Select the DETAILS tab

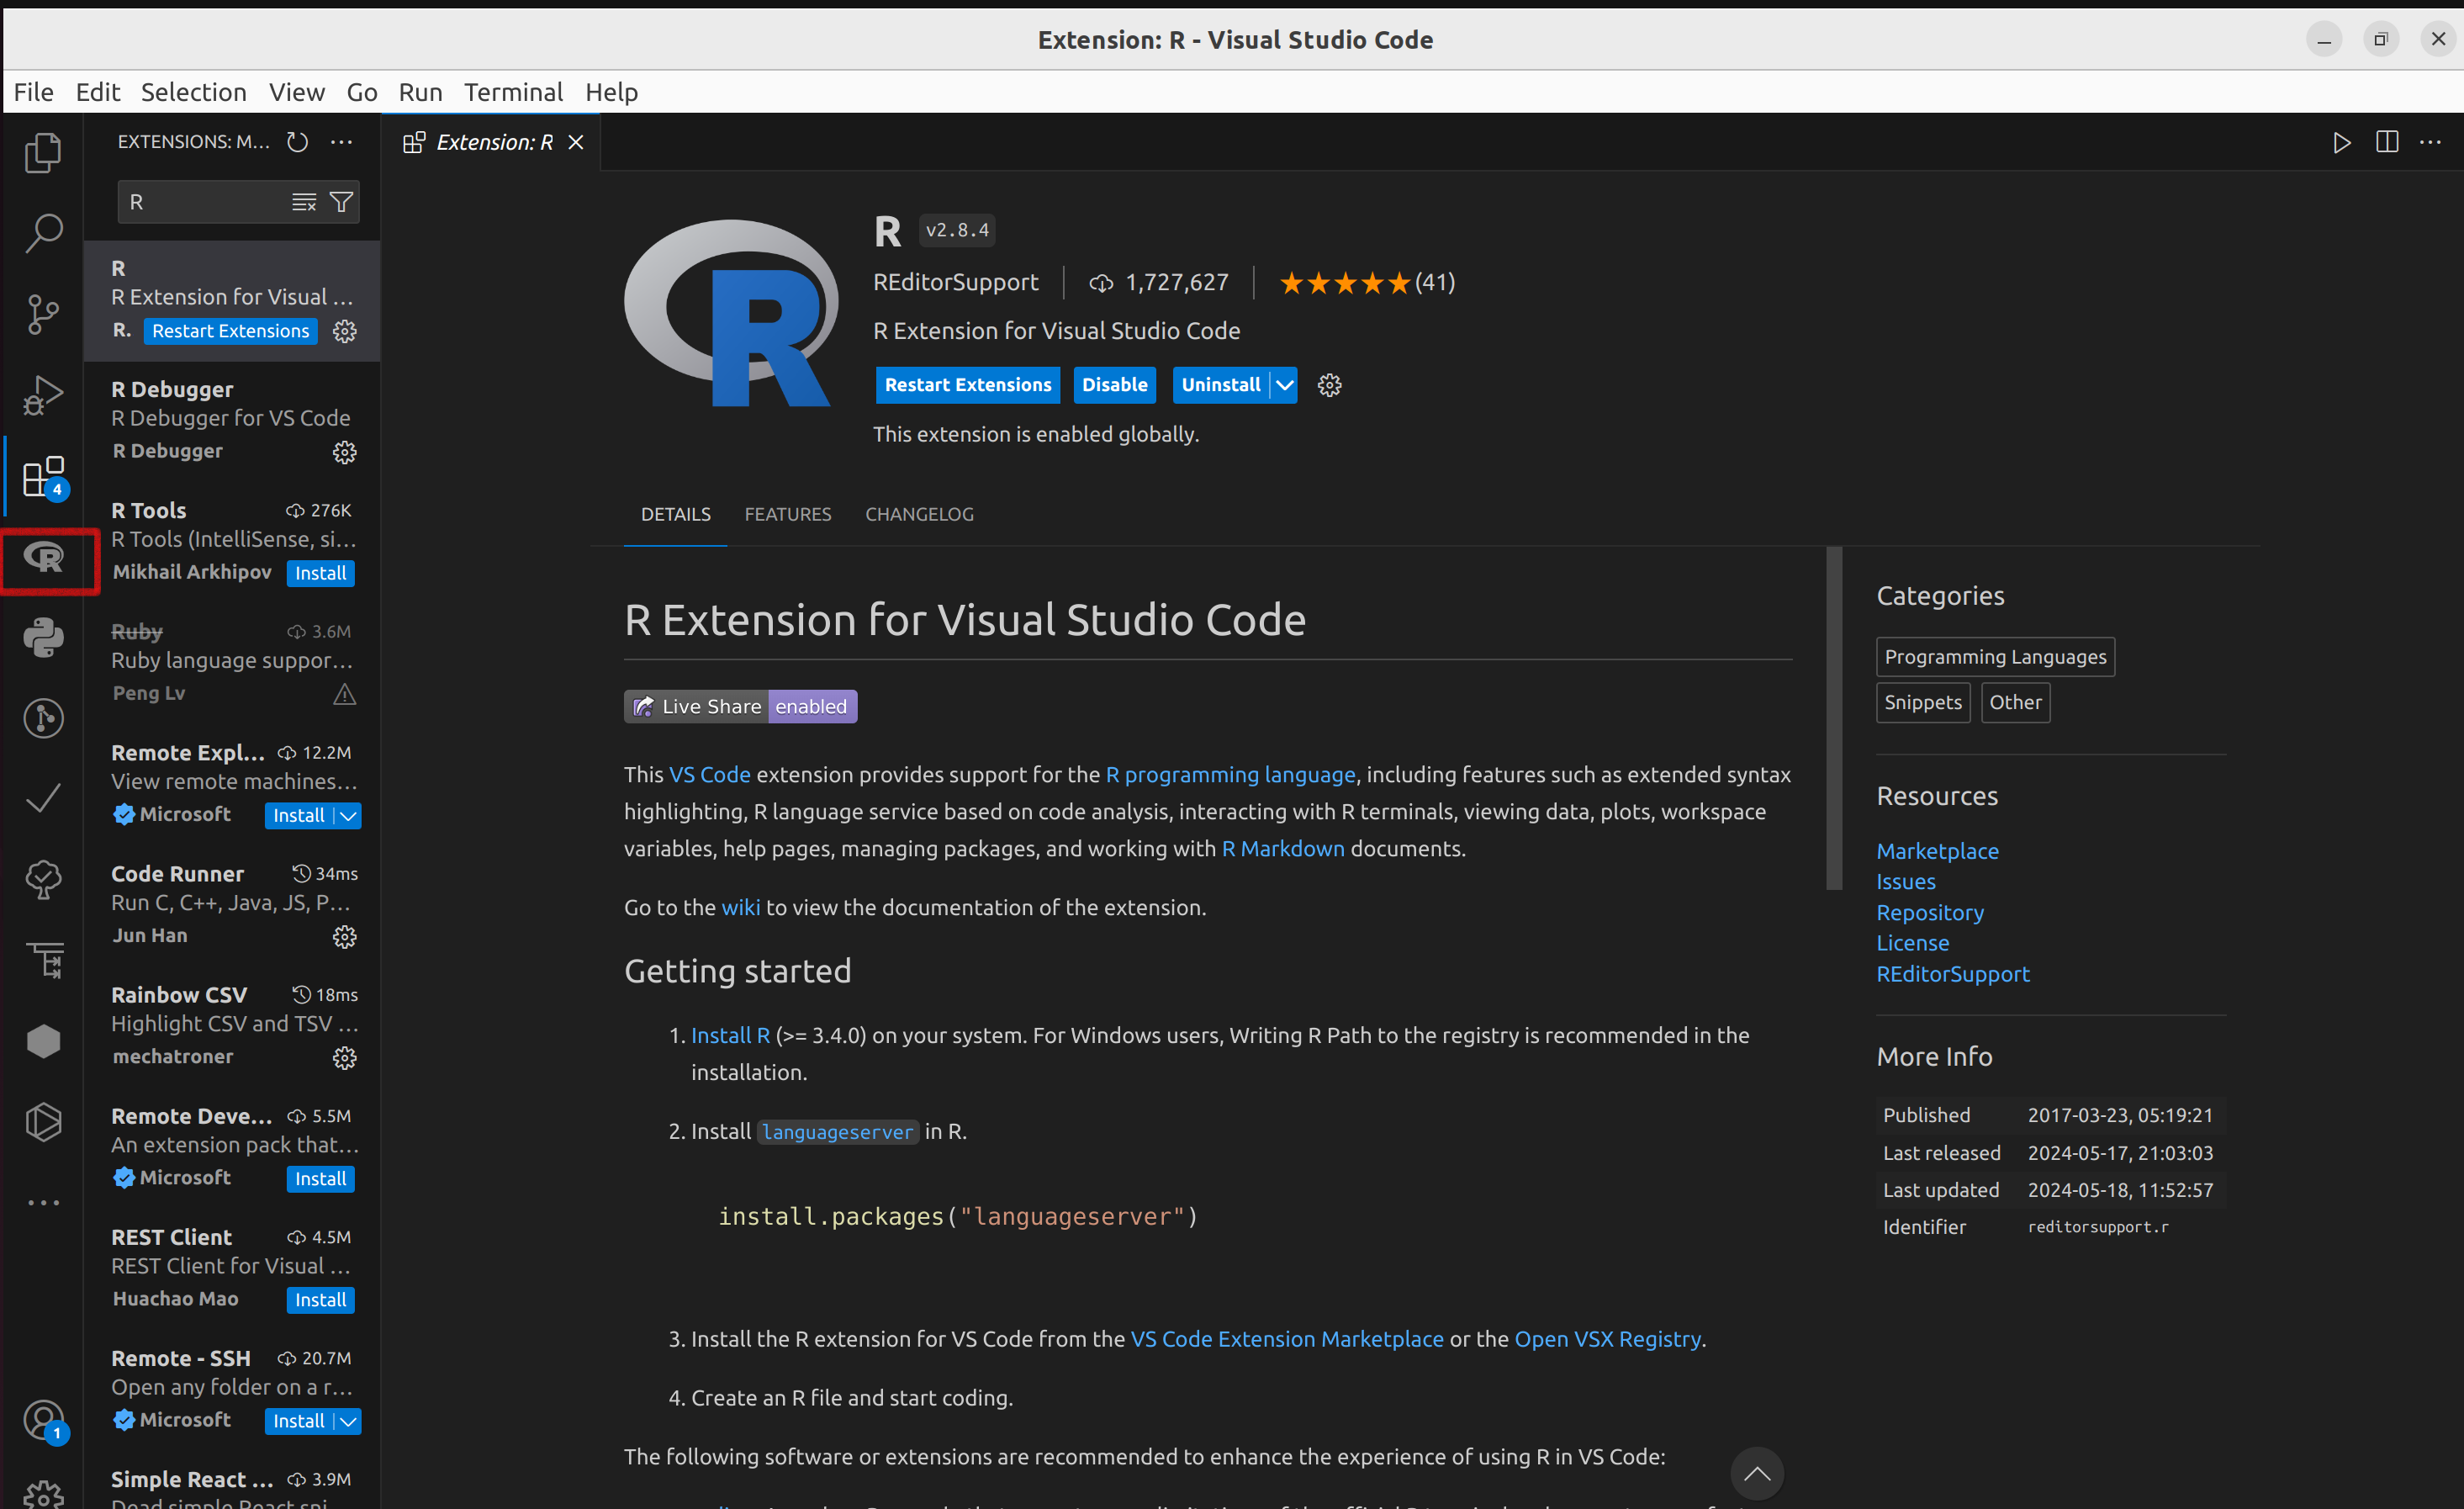tap(675, 514)
